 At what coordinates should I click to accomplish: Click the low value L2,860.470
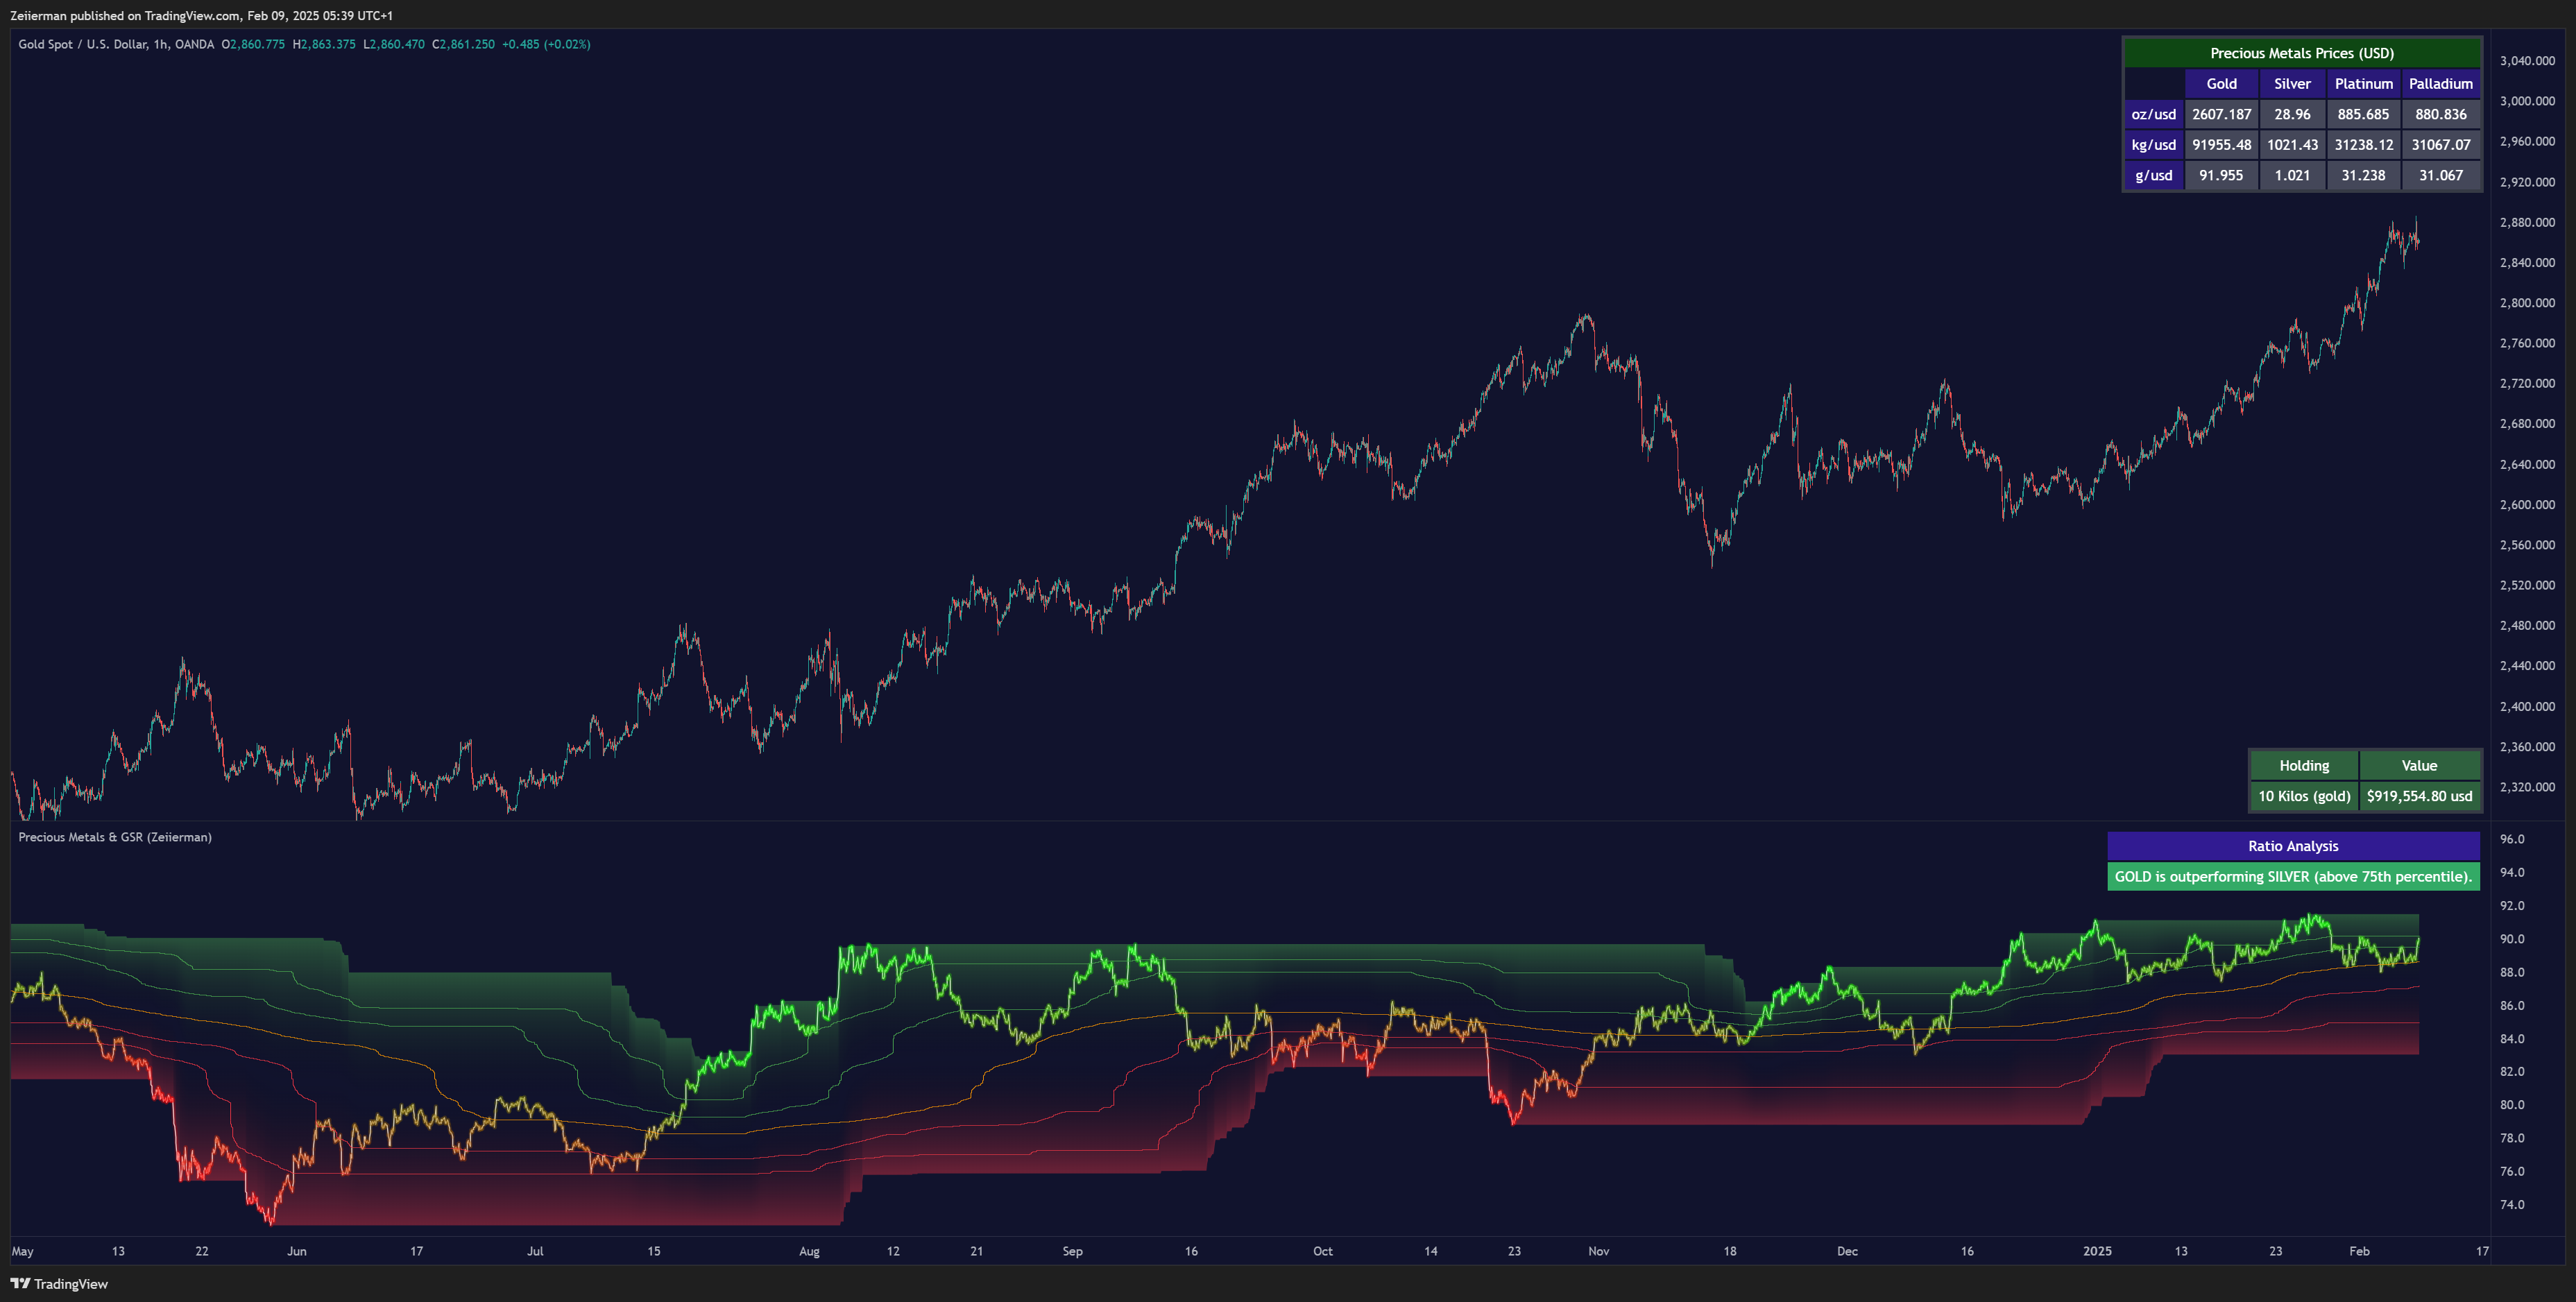point(394,44)
